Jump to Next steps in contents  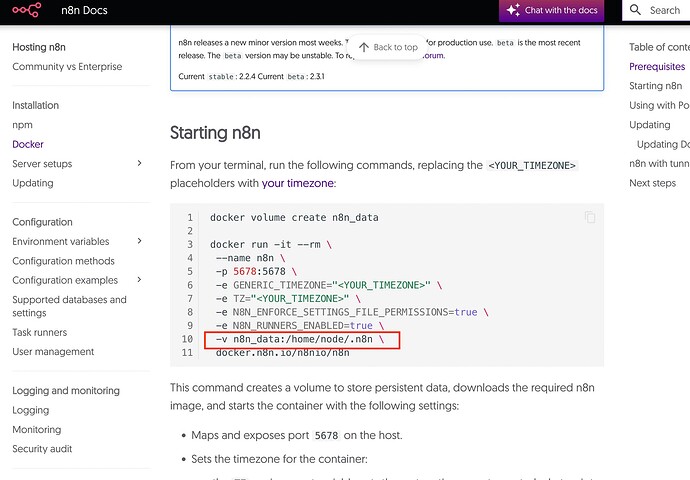coord(653,183)
